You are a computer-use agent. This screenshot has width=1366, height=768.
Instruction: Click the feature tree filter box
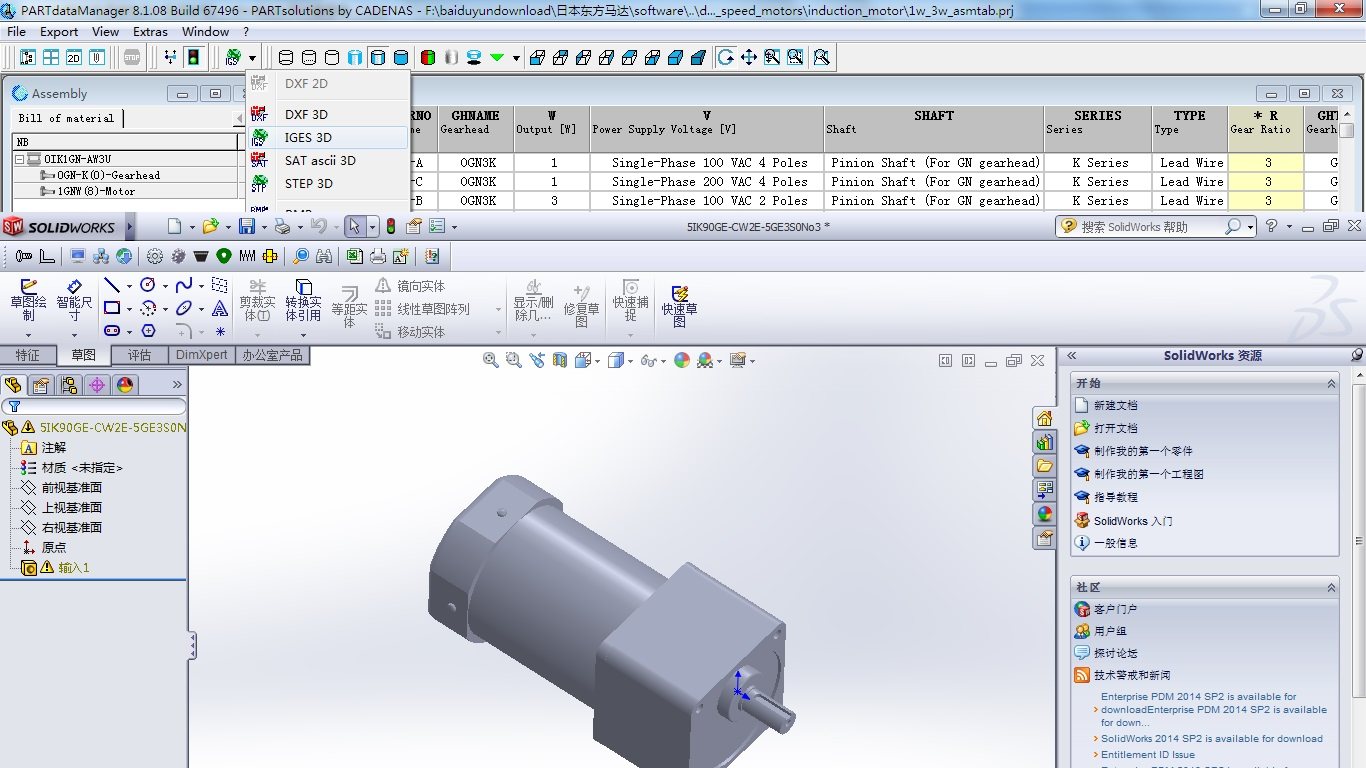(x=94, y=406)
